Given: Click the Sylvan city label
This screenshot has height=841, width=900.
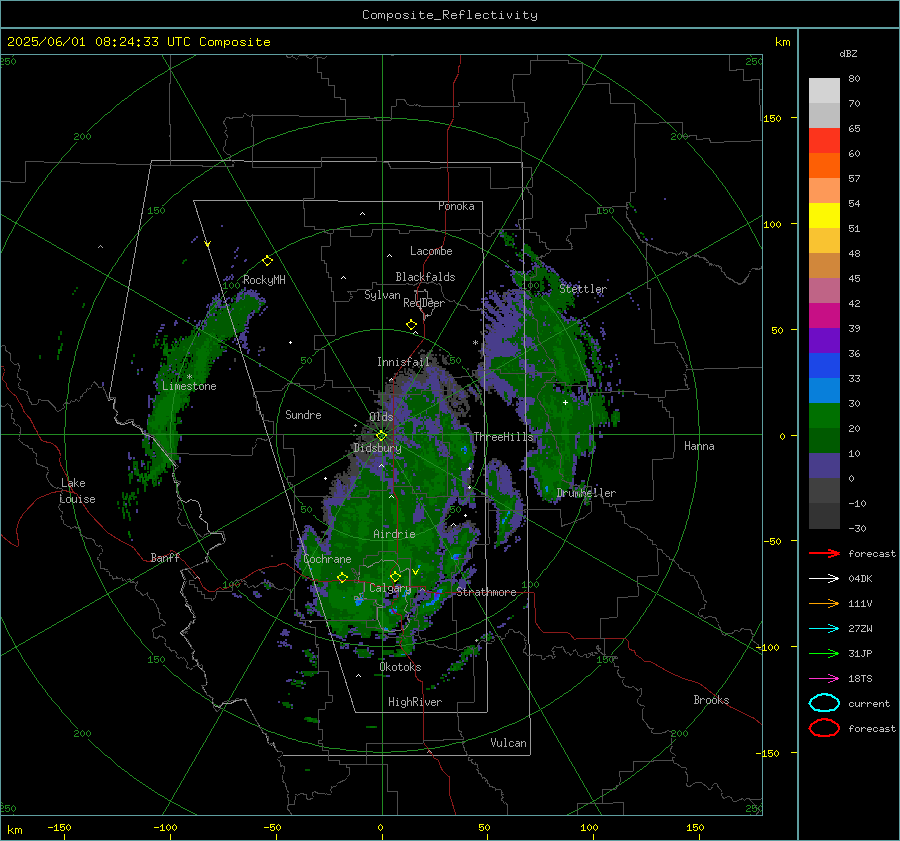Looking at the screenshot, I should (382, 295).
